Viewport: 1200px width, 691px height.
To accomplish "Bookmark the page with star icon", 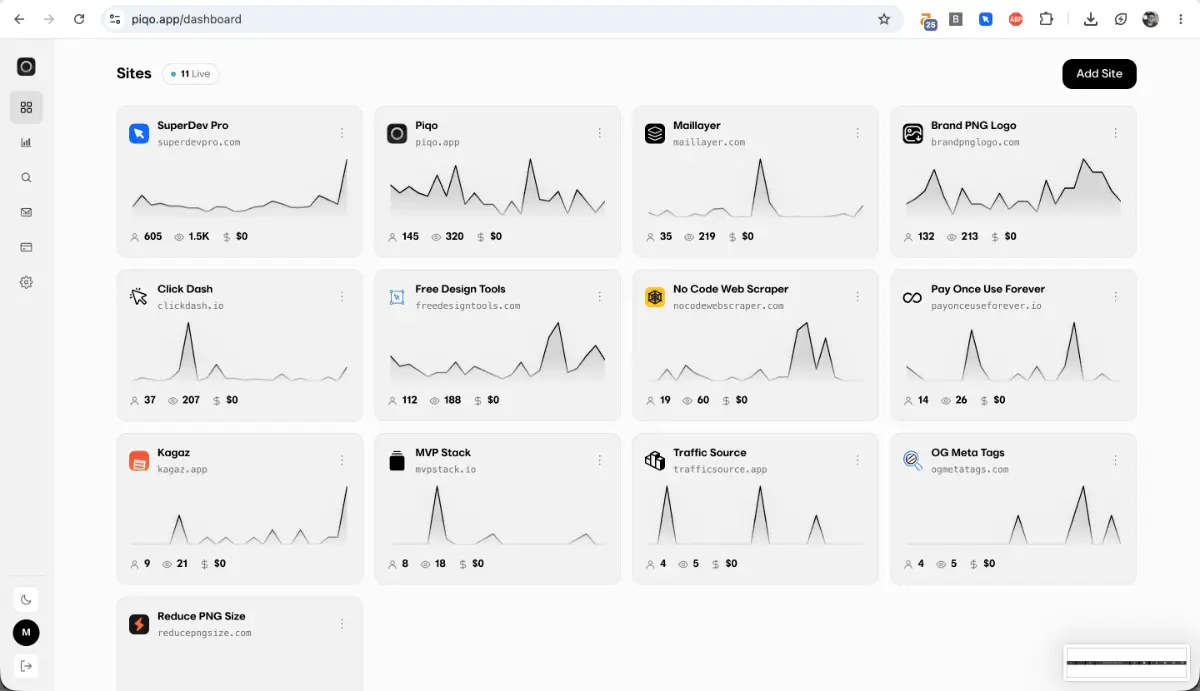I will (884, 19).
